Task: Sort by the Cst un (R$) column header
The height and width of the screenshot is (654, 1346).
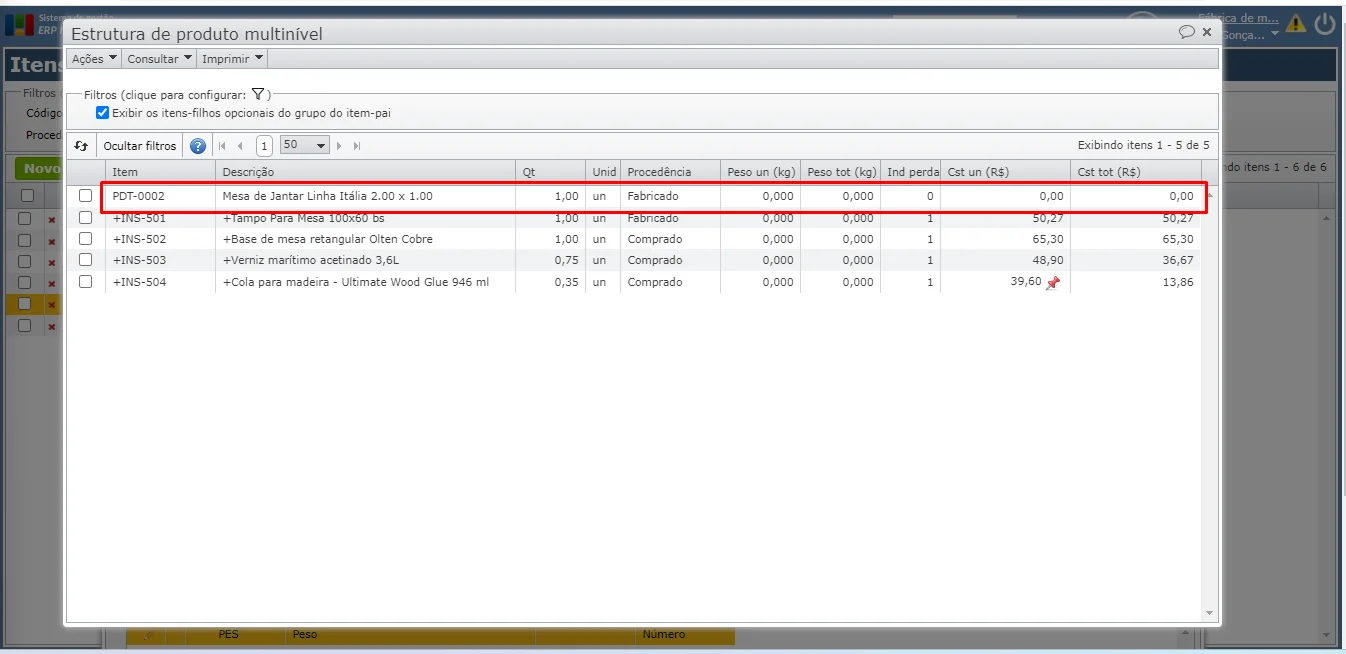Action: (x=1005, y=172)
